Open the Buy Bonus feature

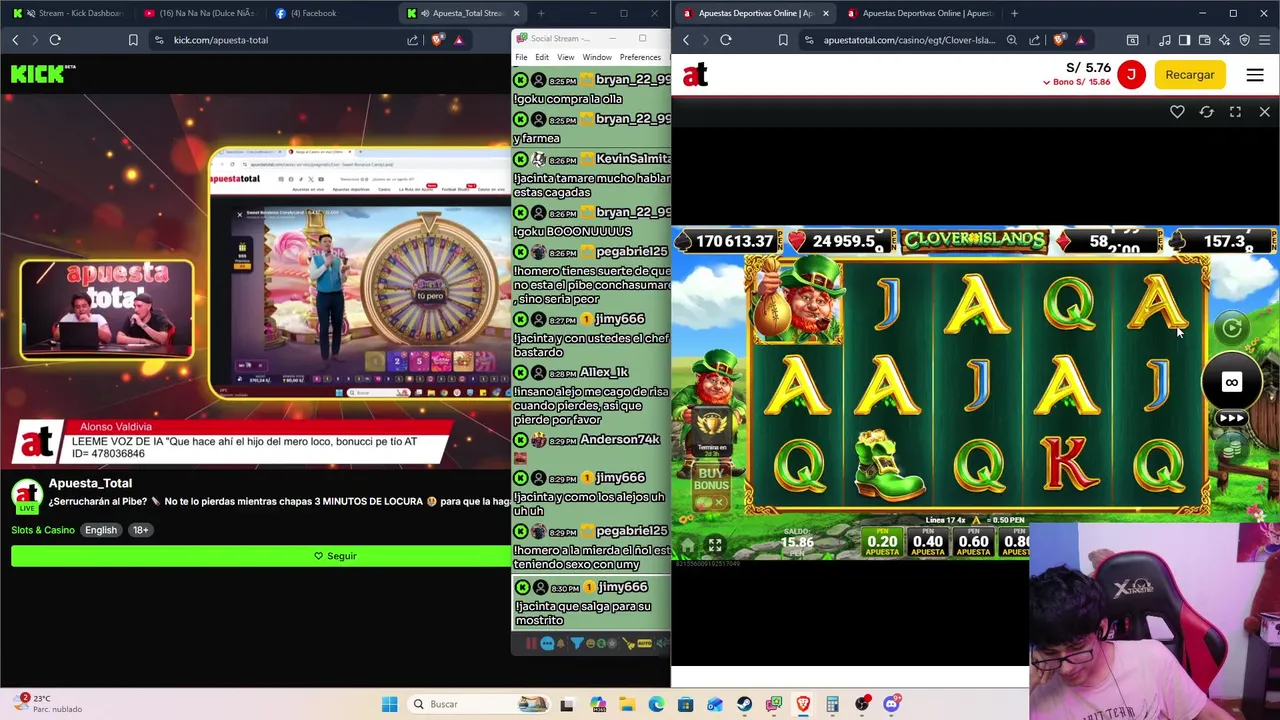(712, 479)
